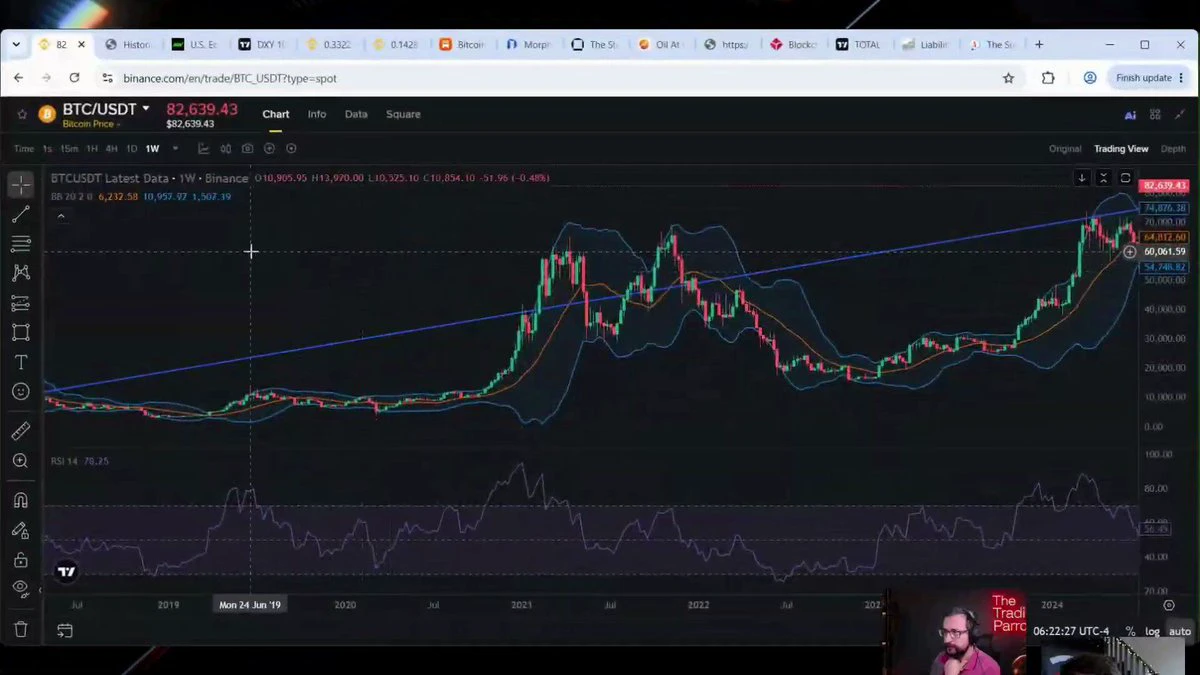Toggle hide all drawings eye
1200x675 pixels.
[20, 589]
